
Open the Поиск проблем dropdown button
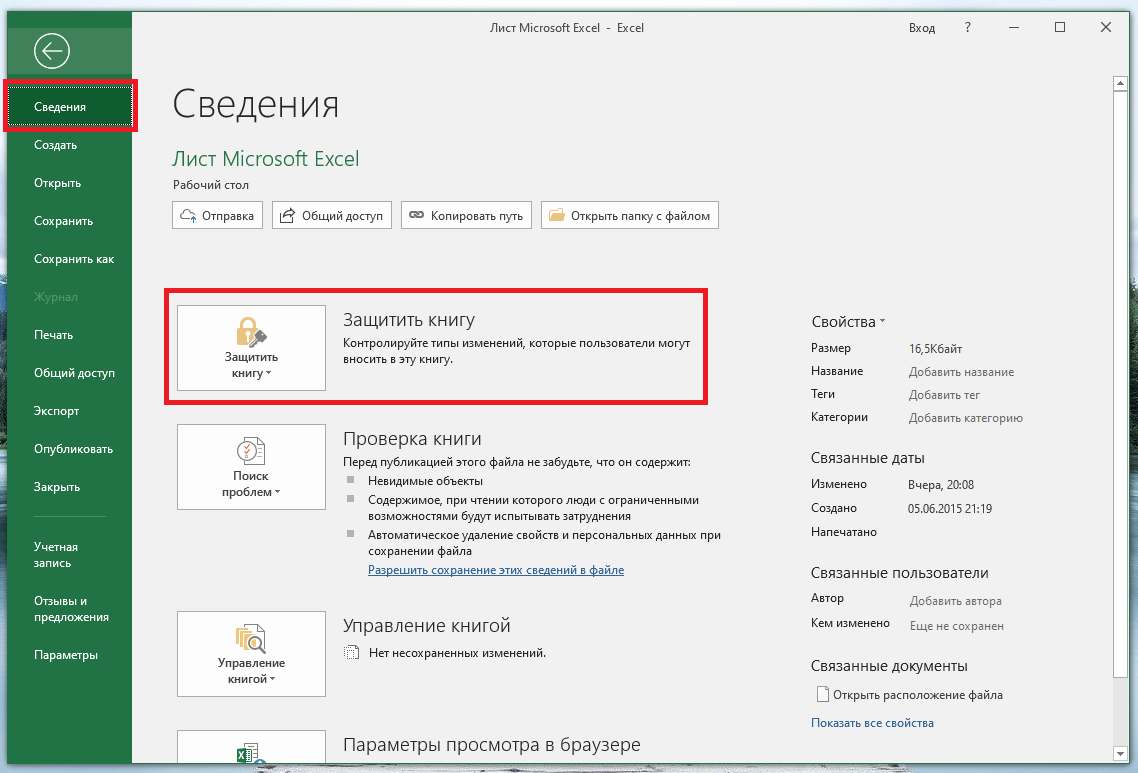[251, 467]
